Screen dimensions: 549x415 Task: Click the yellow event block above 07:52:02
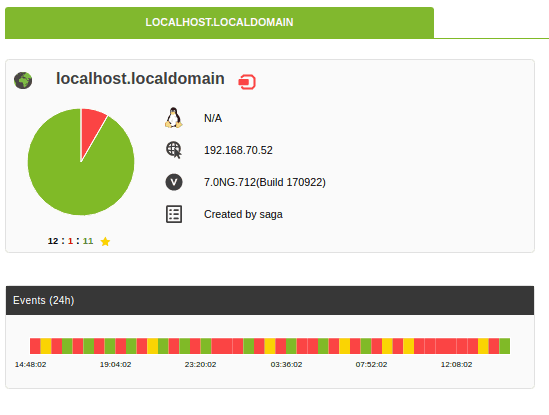[387, 346]
